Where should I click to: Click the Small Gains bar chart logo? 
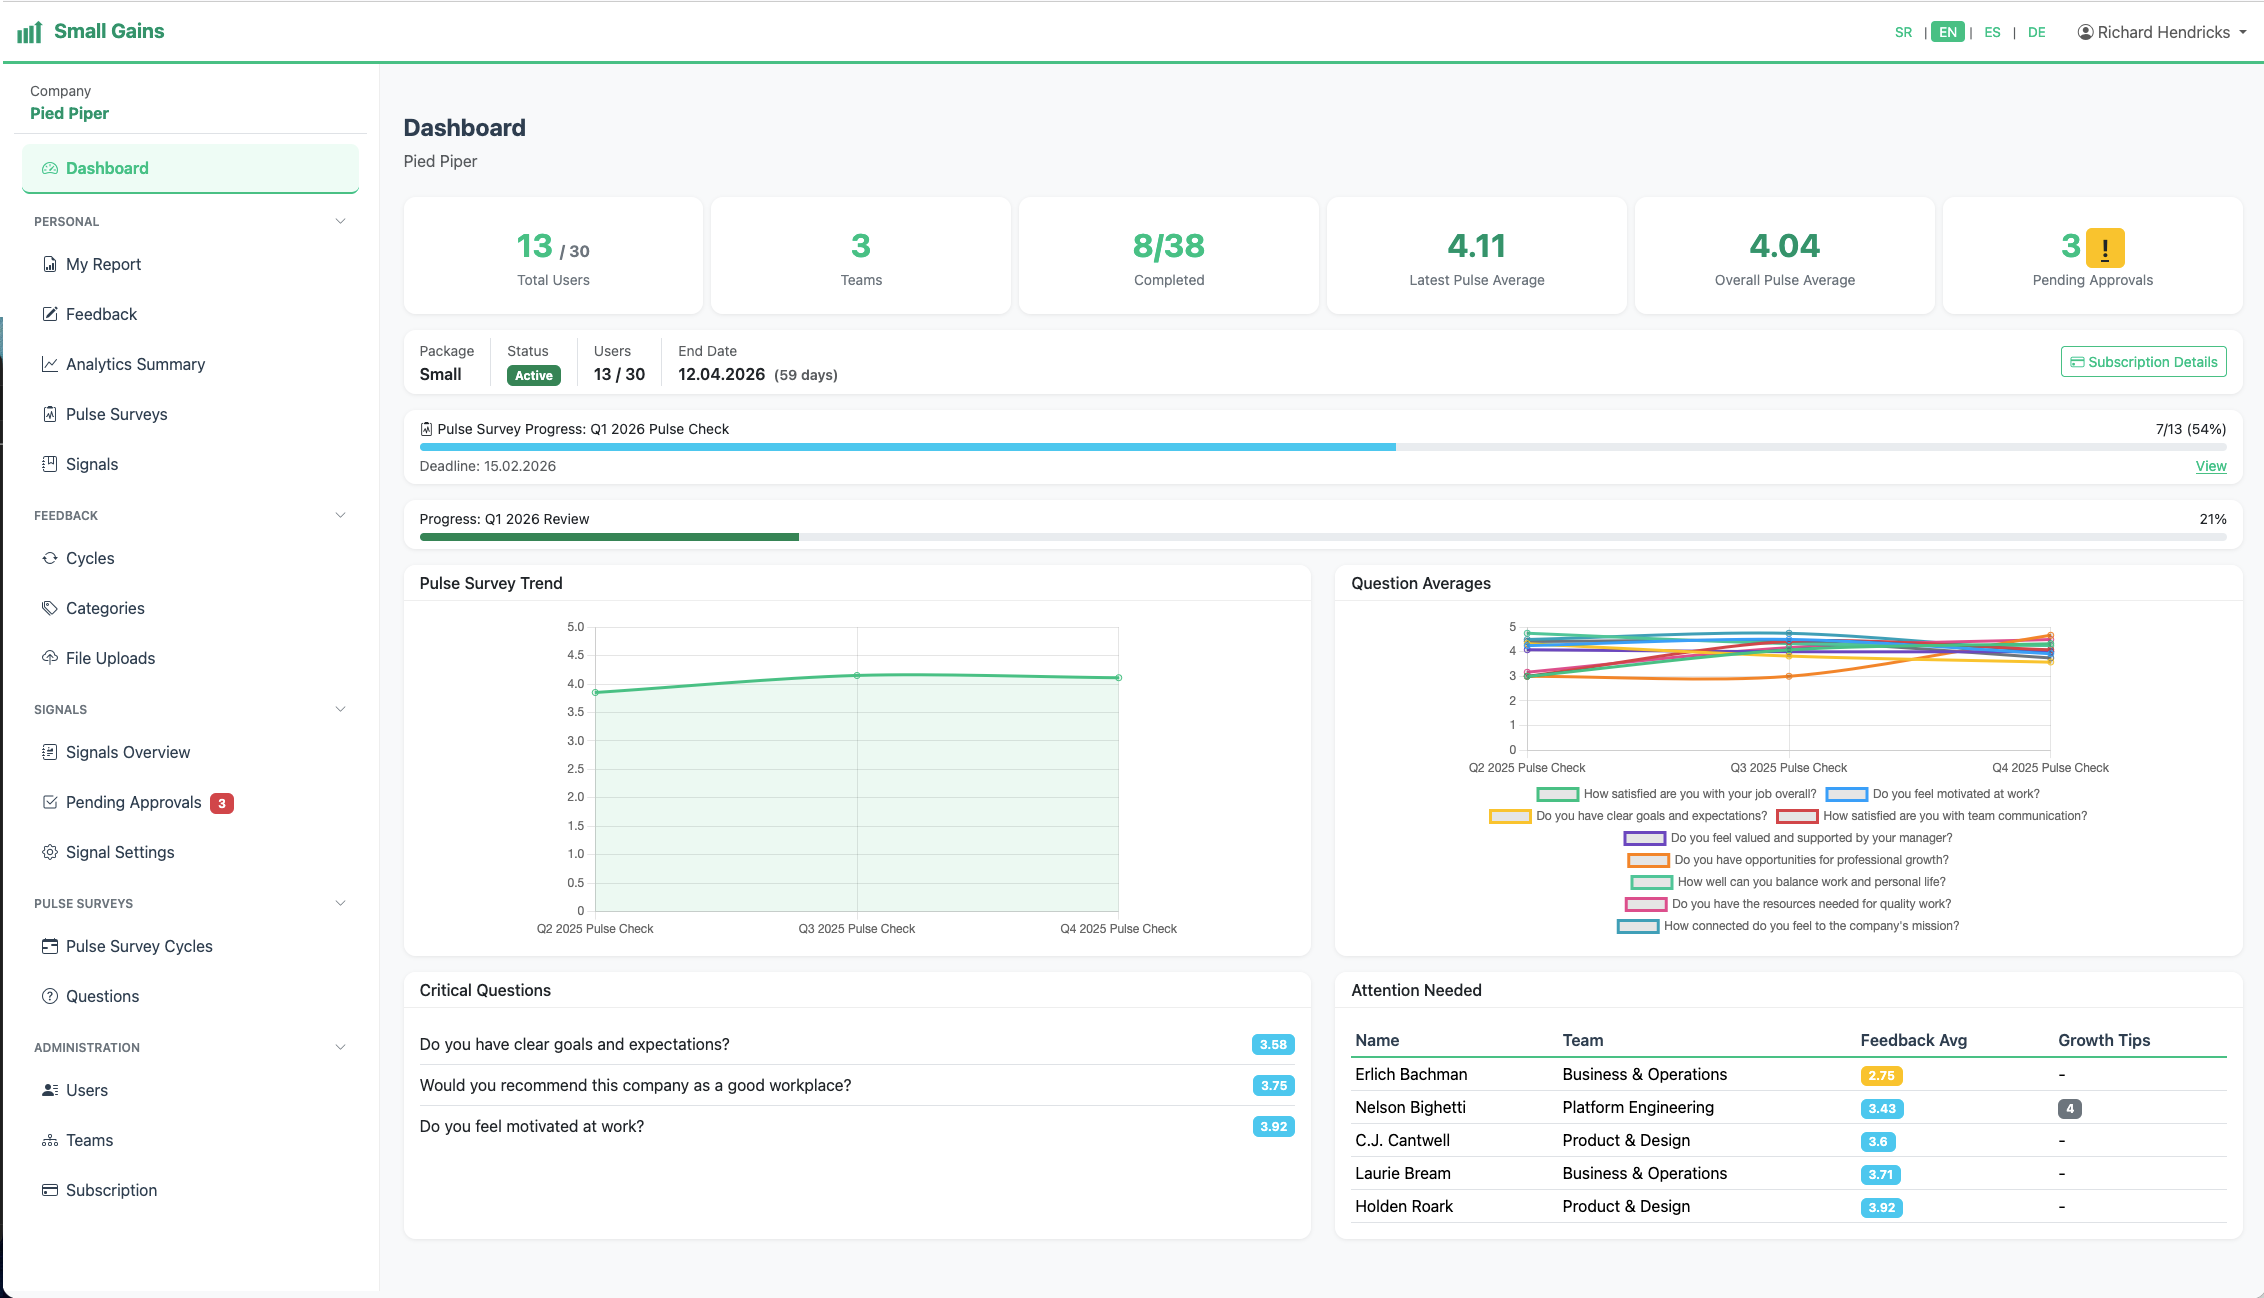click(29, 32)
